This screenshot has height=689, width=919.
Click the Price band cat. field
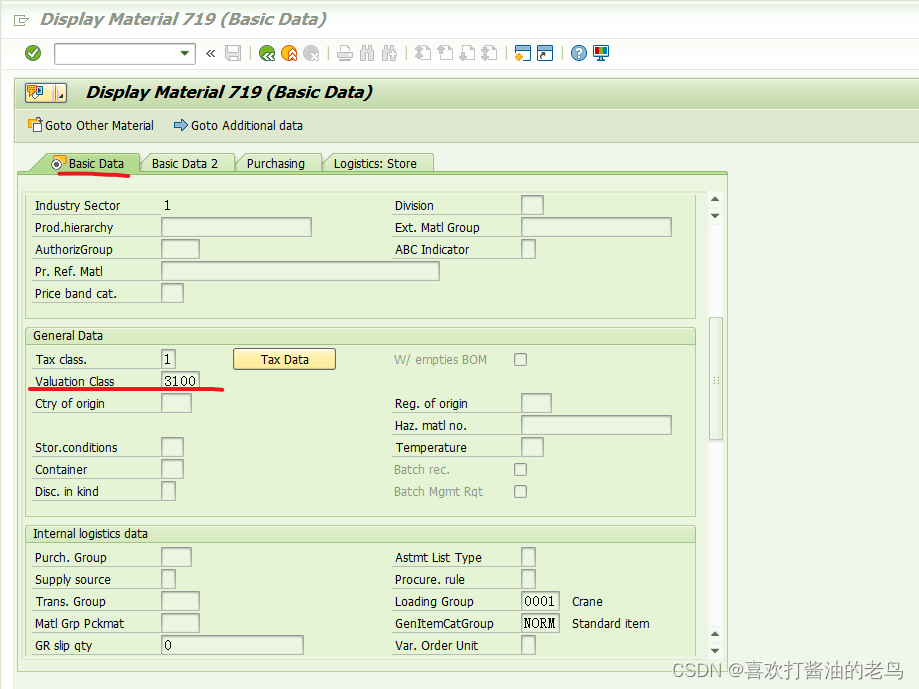pos(172,293)
